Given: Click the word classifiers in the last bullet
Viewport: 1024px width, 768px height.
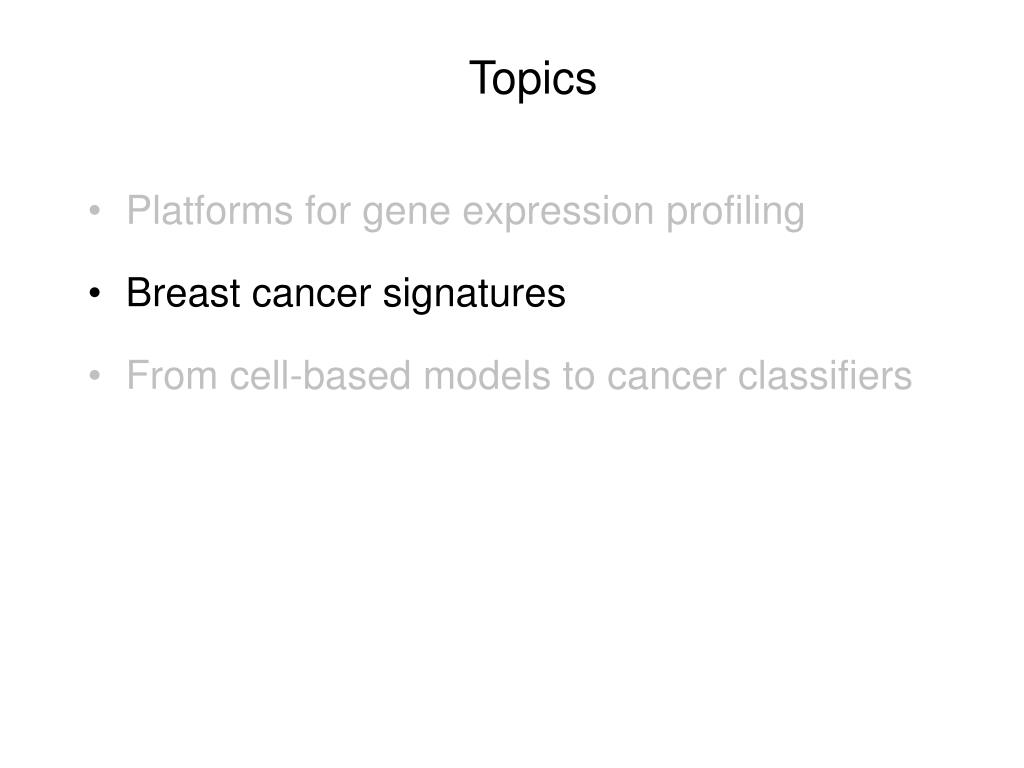Looking at the screenshot, I should coord(825,376).
